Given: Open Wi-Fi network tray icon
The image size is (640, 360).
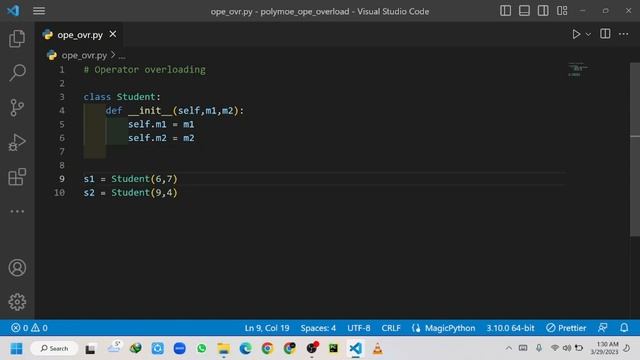Looking at the screenshot, I should [x=554, y=348].
